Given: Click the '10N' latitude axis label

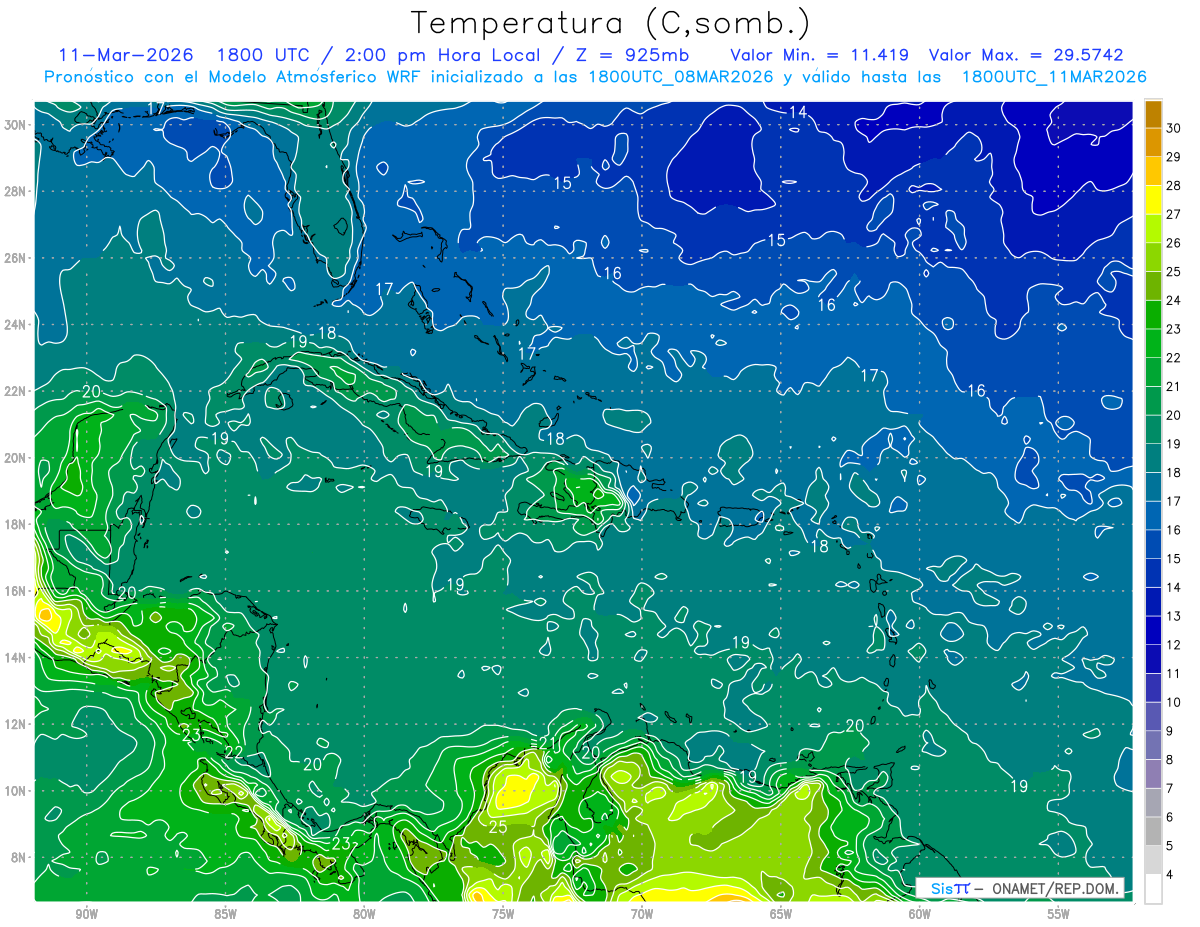Looking at the screenshot, I should point(17,790).
